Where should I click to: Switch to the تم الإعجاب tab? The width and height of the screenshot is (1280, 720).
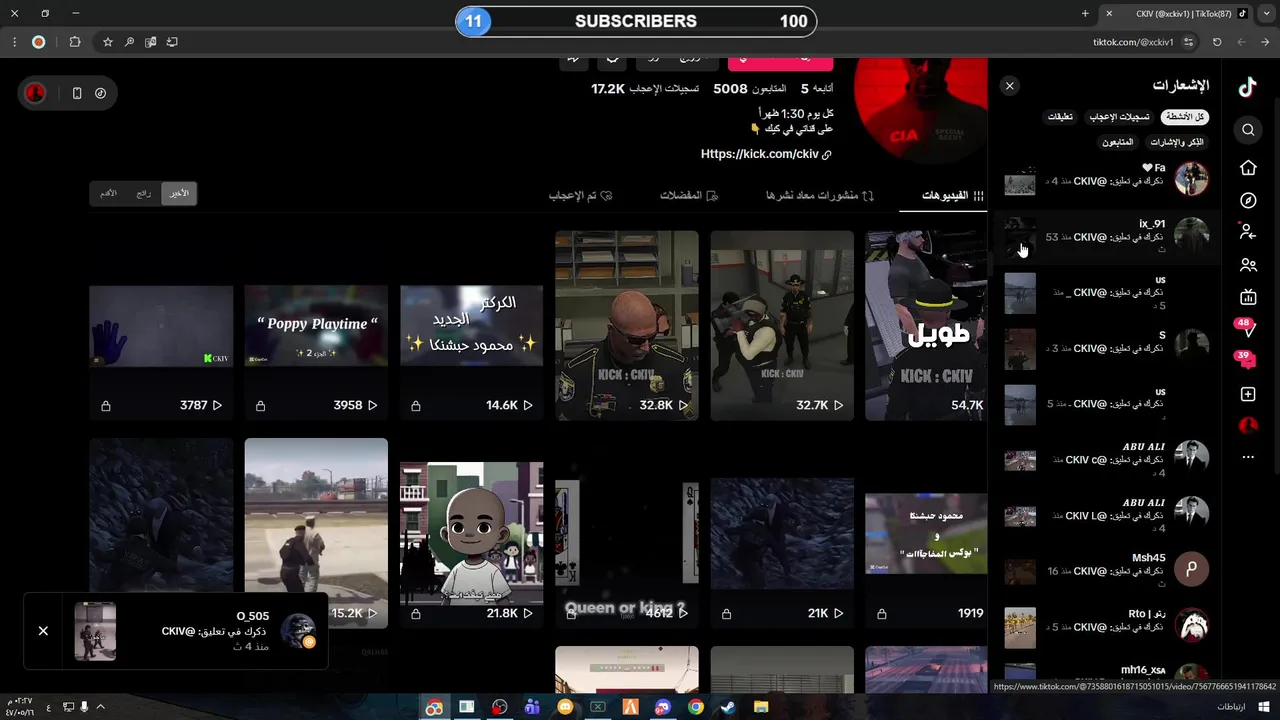(580, 195)
